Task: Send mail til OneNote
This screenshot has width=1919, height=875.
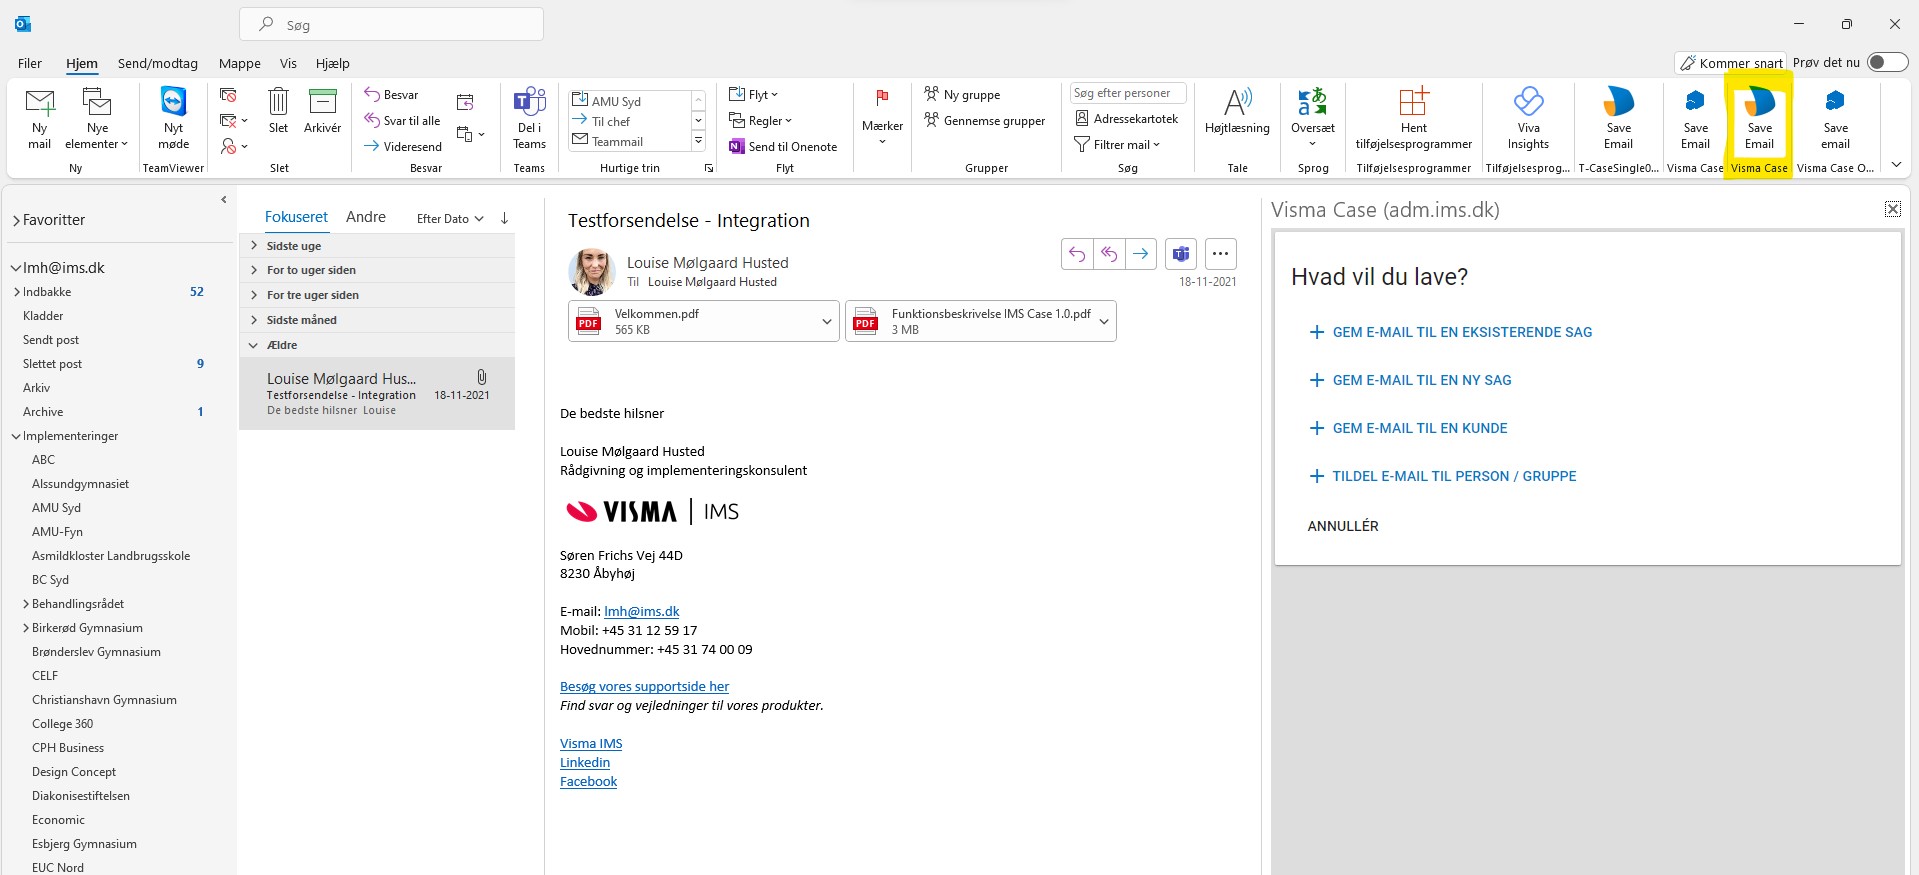Action: pyautogui.click(x=783, y=146)
